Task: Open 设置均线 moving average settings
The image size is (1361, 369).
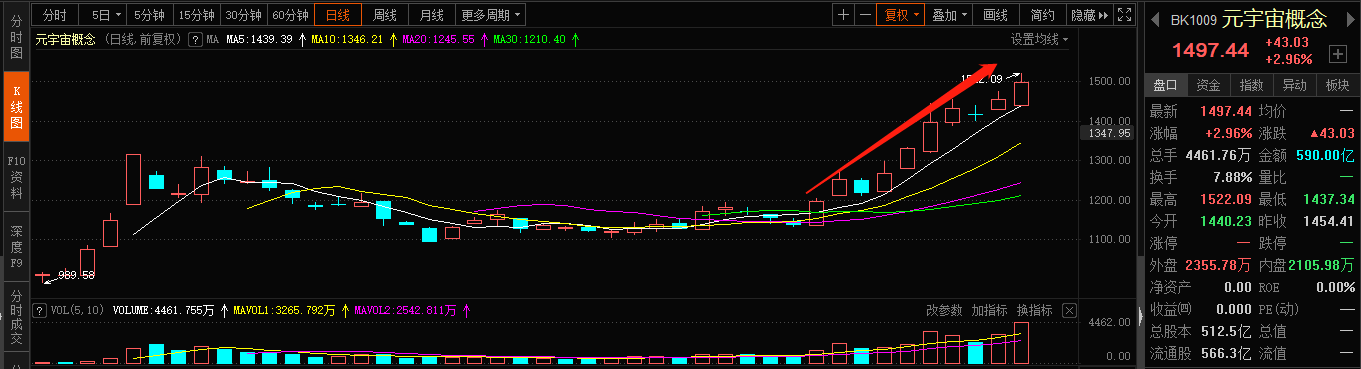Action: [x=1038, y=39]
